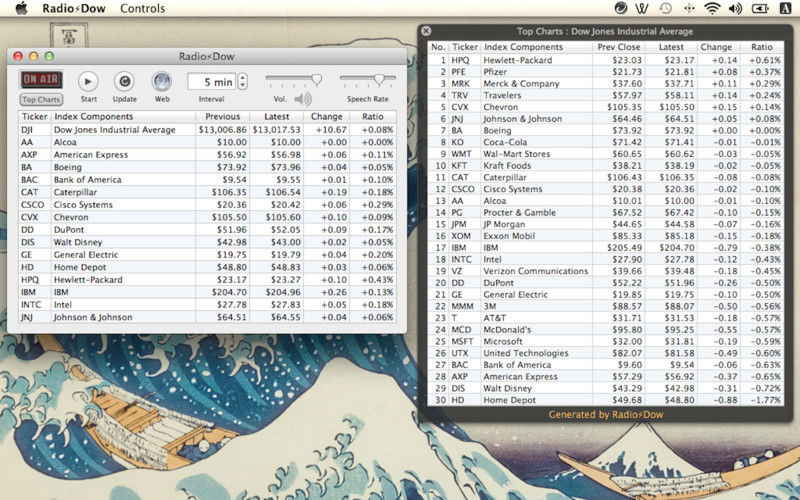The height and width of the screenshot is (500, 800).
Task: Click the battery status menu bar icon
Action: click(760, 8)
